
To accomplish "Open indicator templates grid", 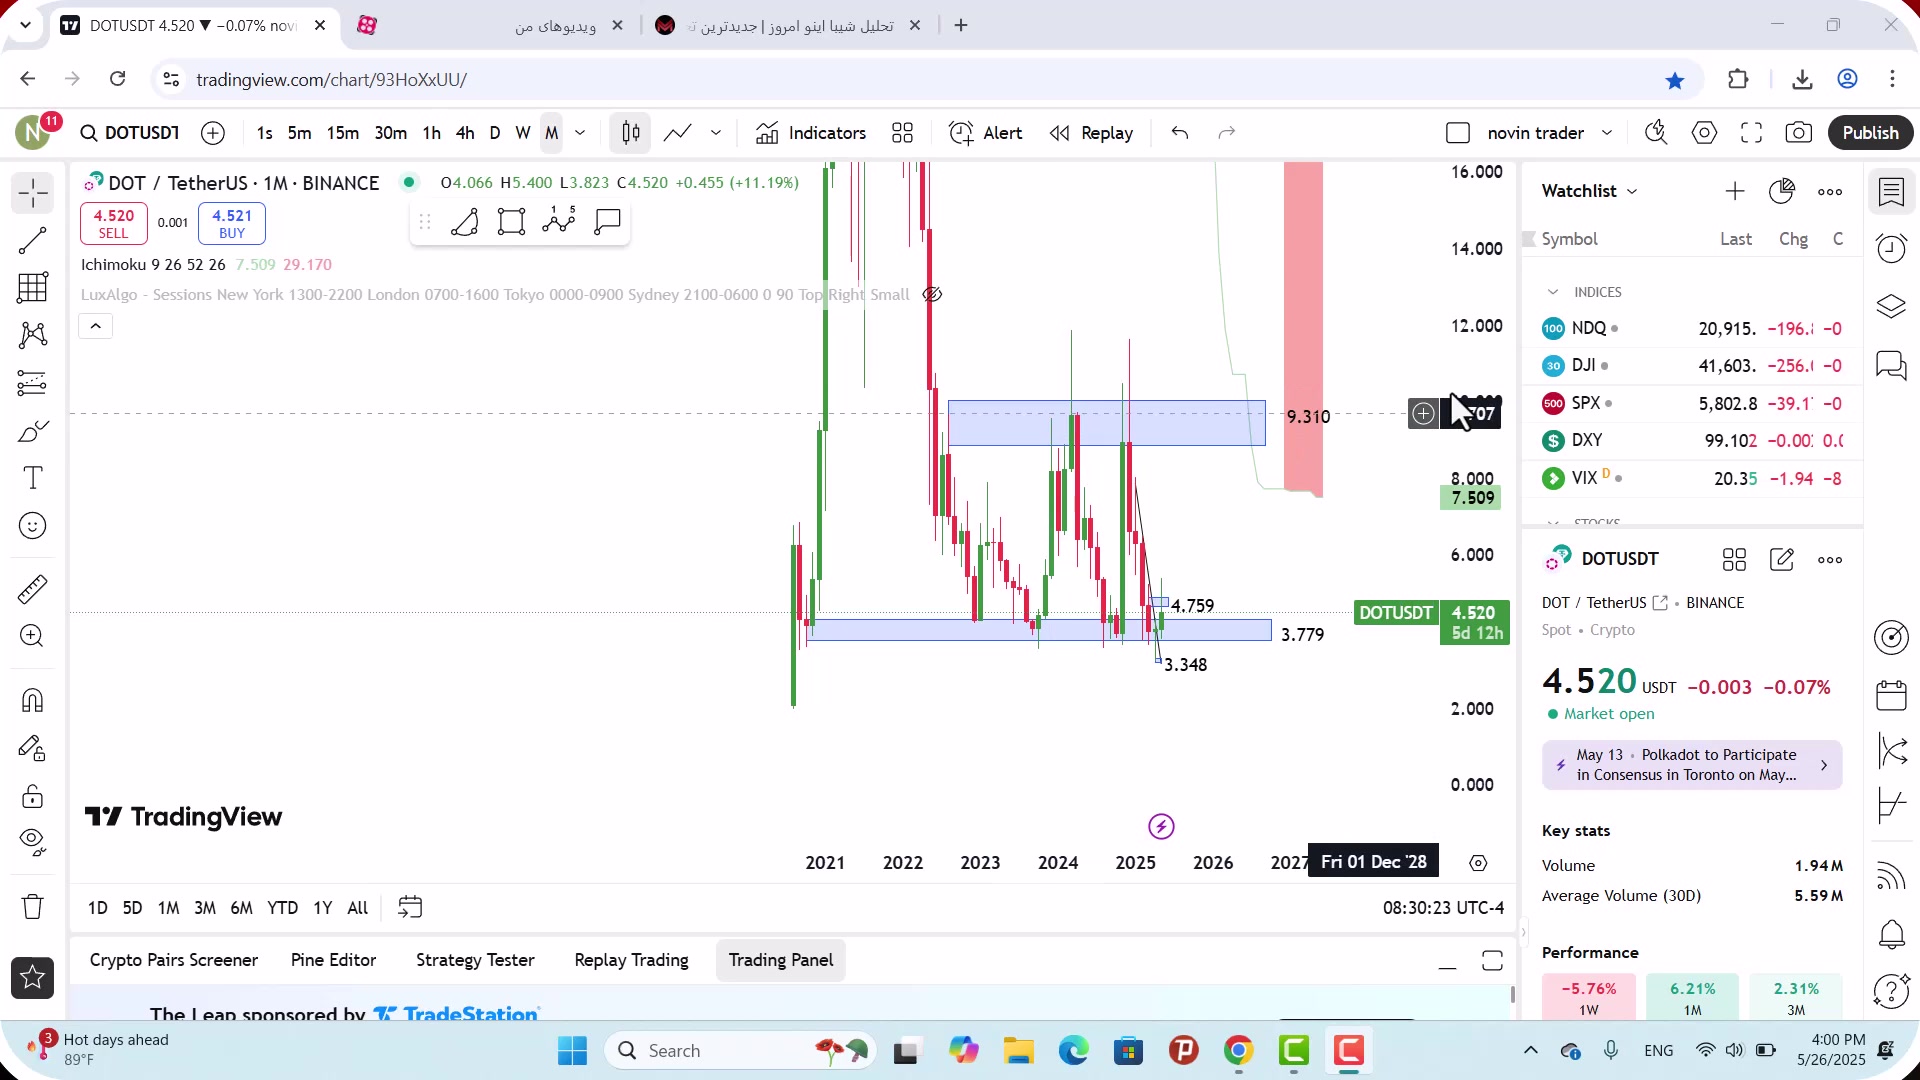I will 903,133.
